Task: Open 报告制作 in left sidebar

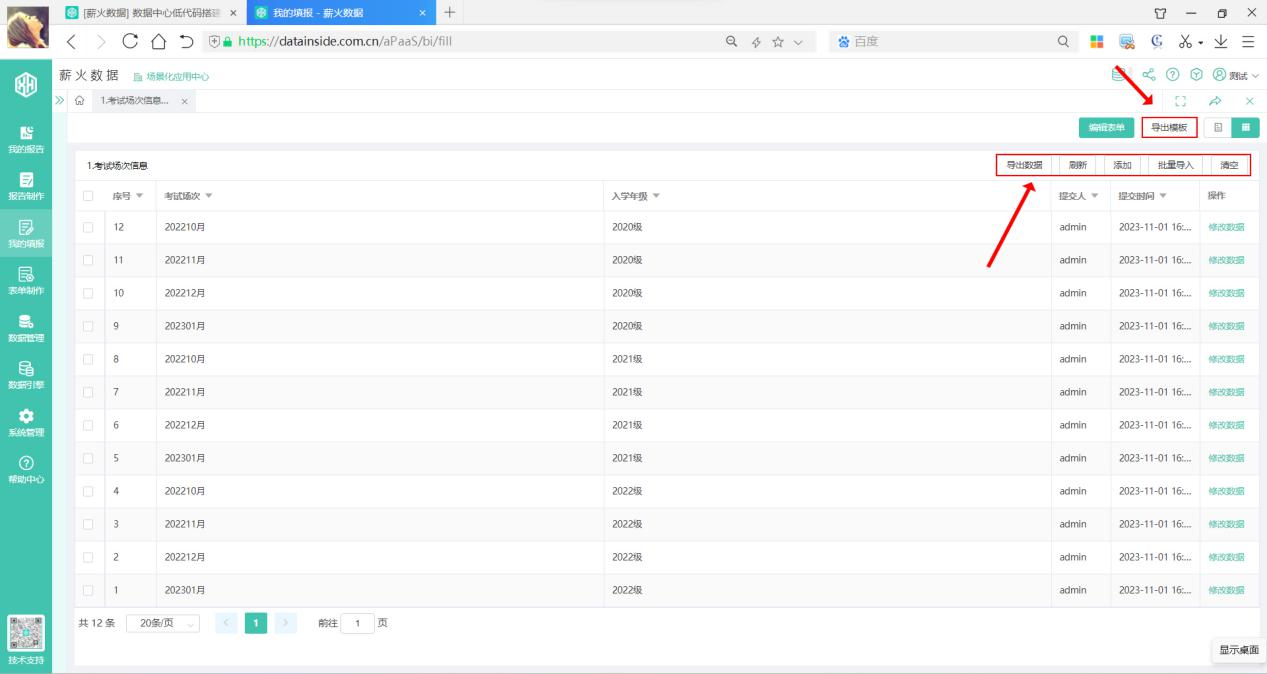Action: (x=26, y=186)
